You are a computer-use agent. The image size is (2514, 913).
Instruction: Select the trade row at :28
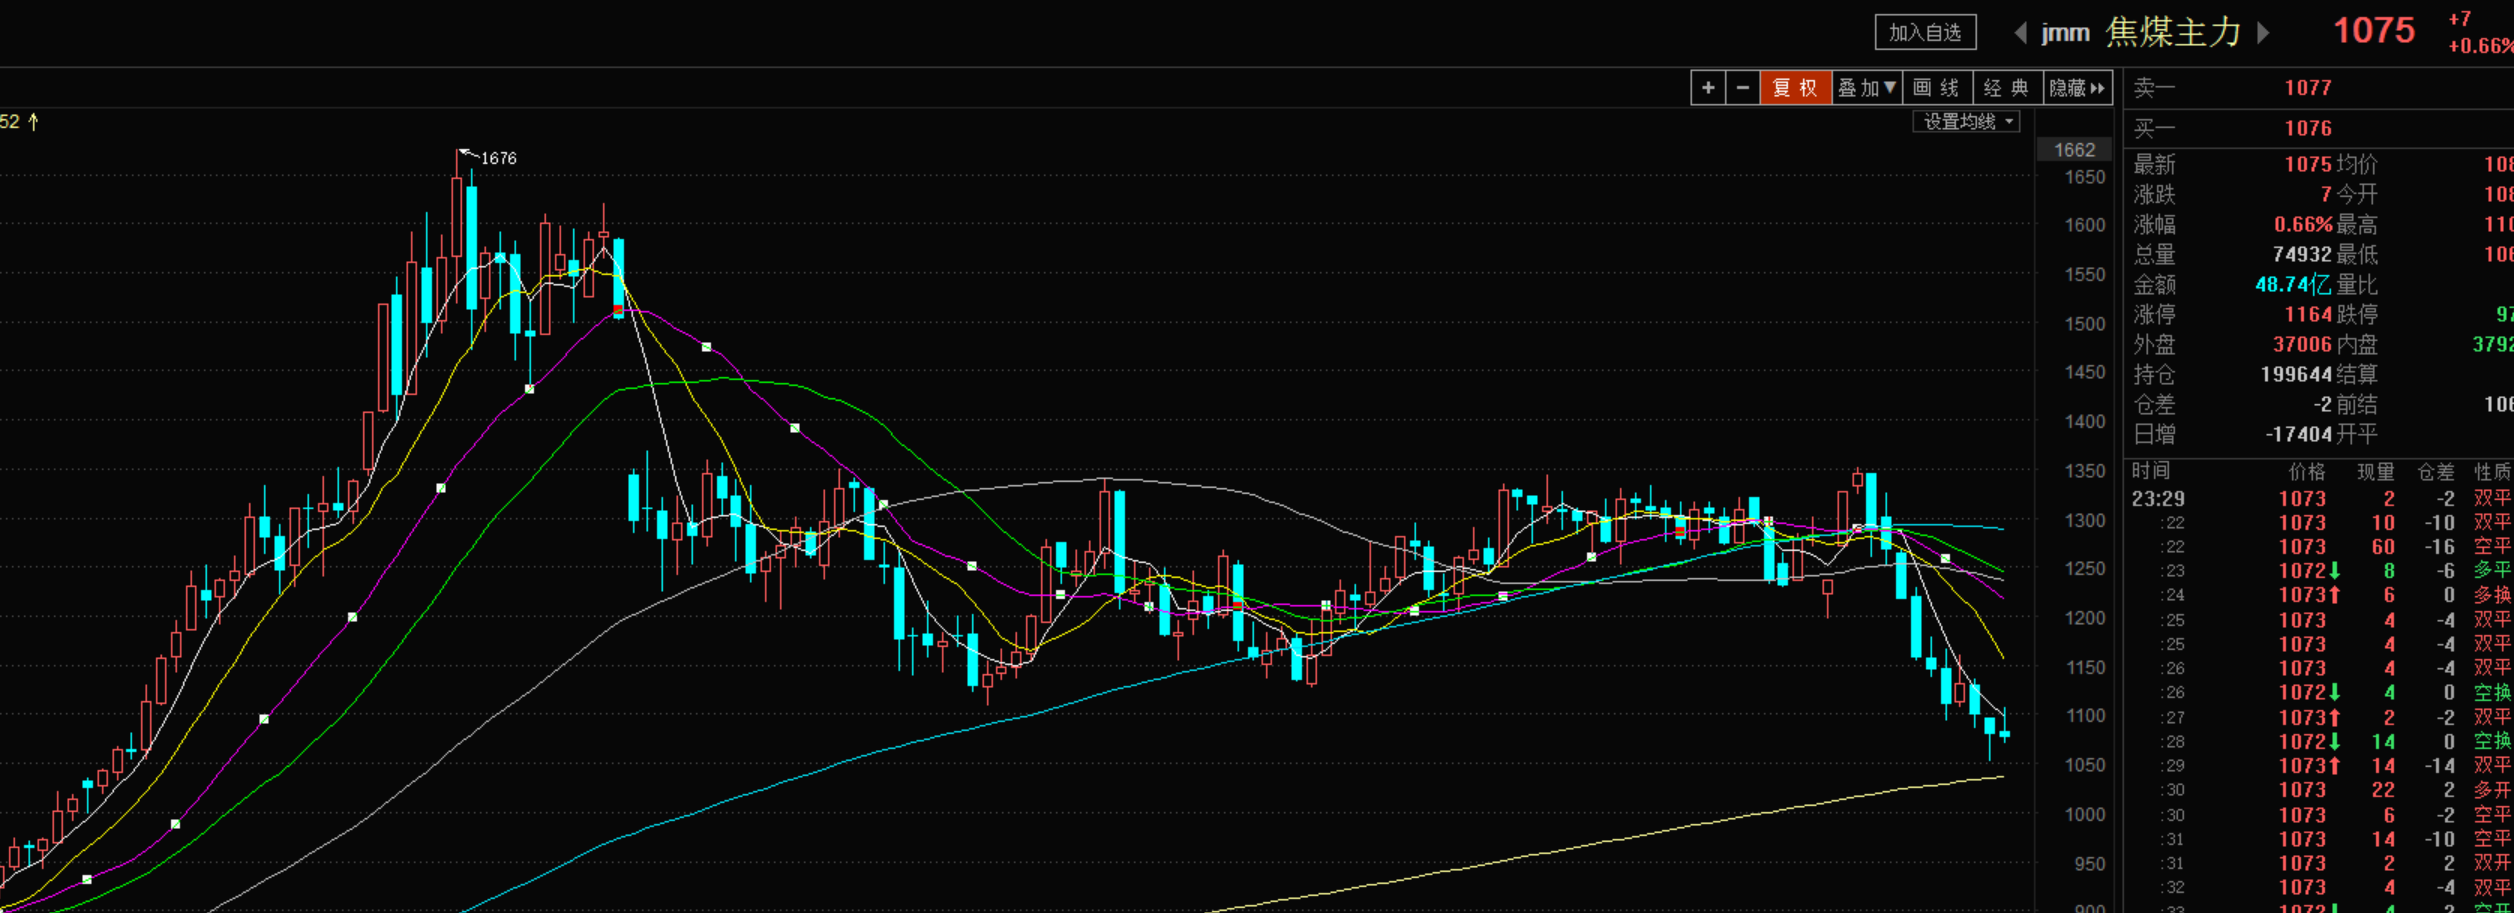pyautogui.click(x=2322, y=741)
